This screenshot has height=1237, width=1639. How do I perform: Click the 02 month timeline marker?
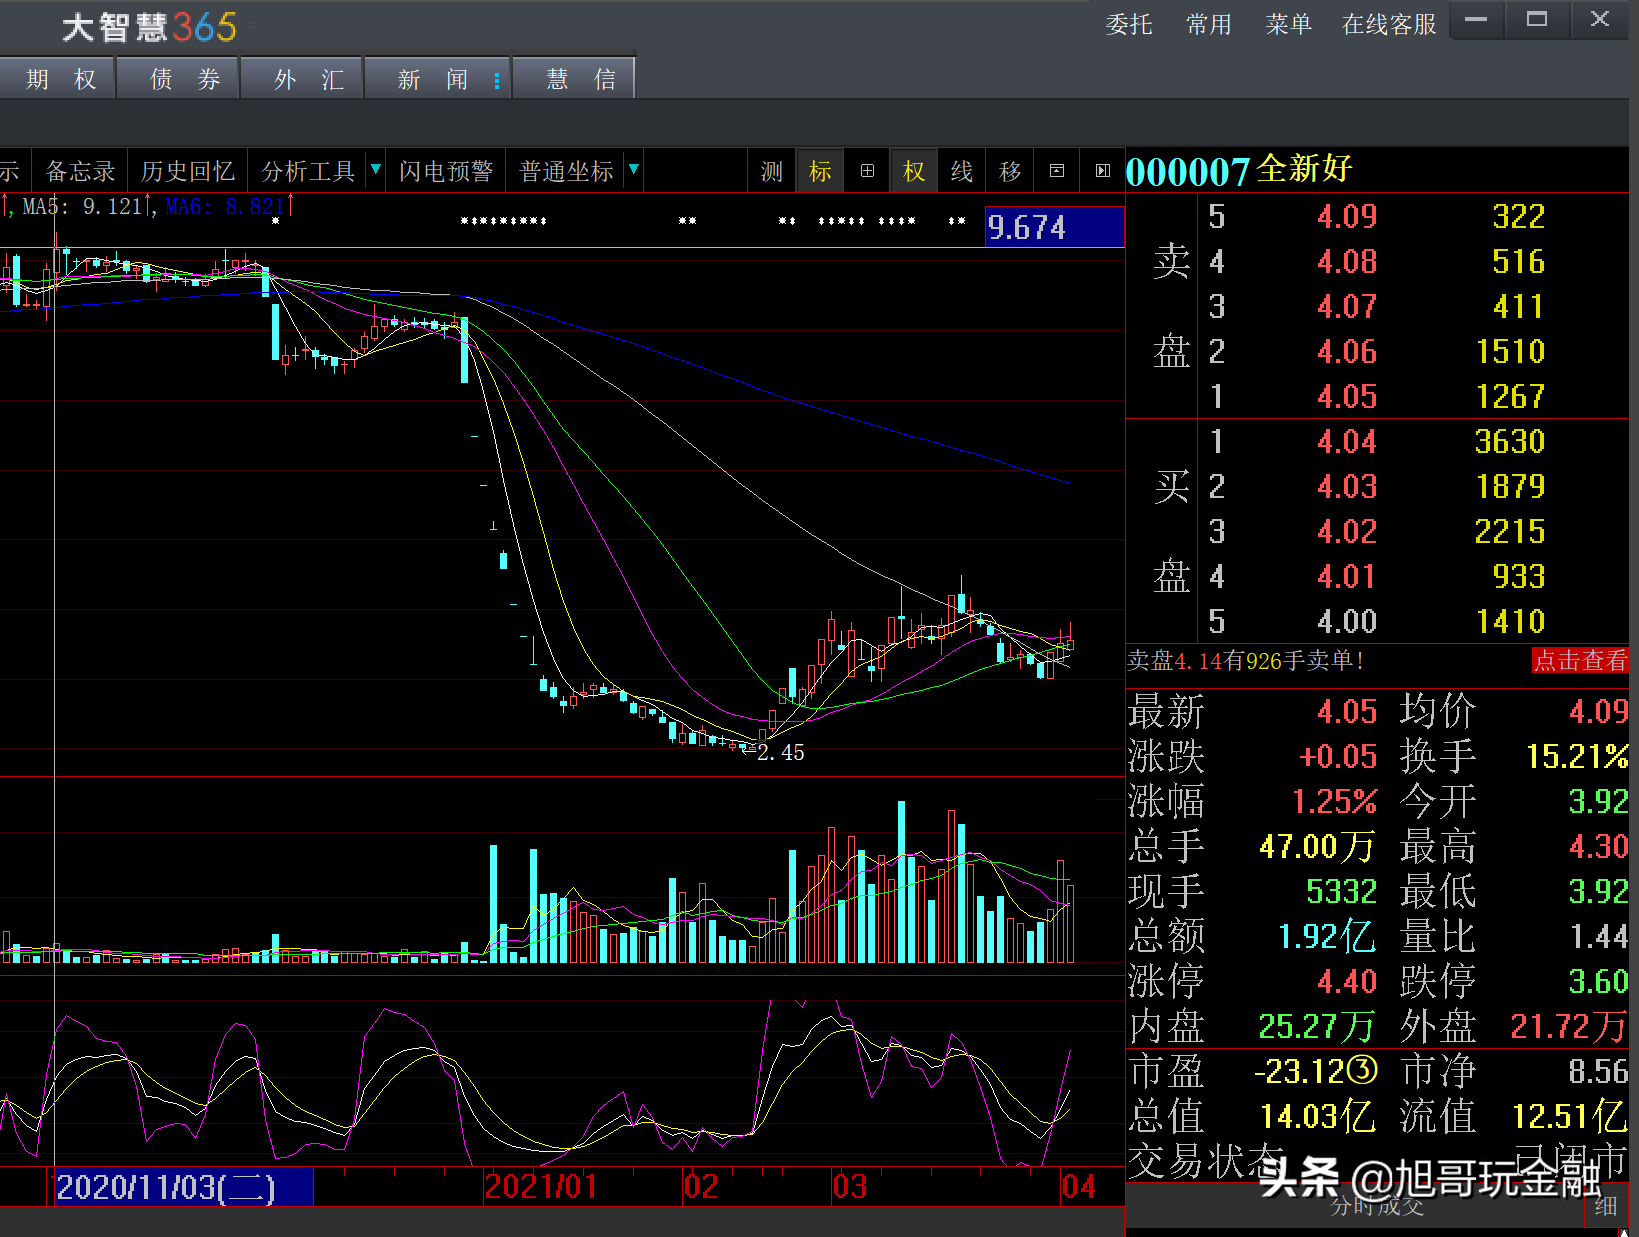coord(701,1187)
